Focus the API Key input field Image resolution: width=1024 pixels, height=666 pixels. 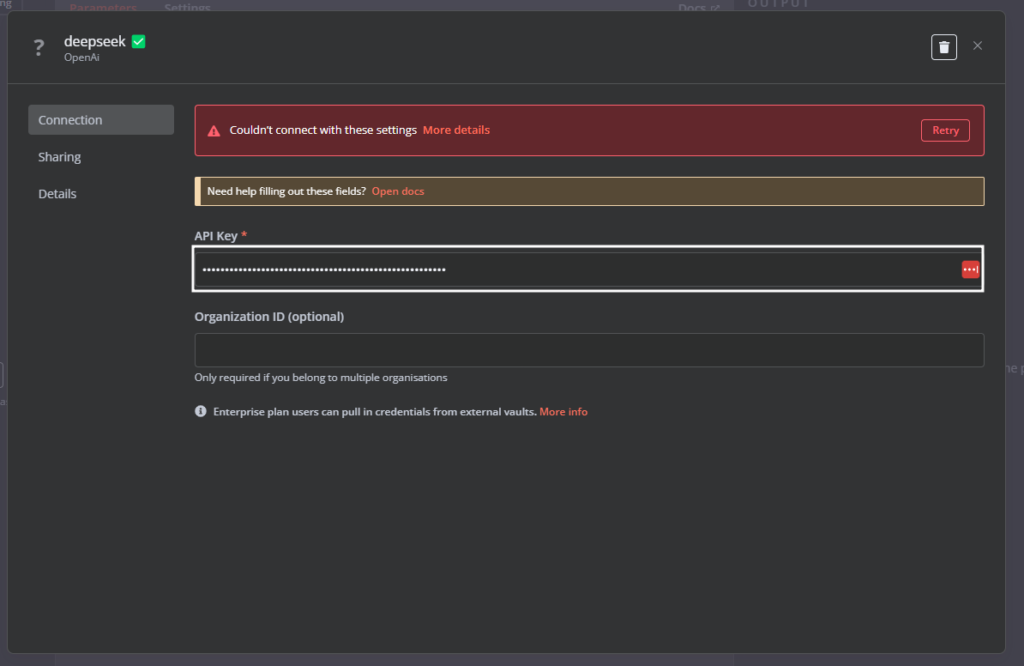coord(588,269)
